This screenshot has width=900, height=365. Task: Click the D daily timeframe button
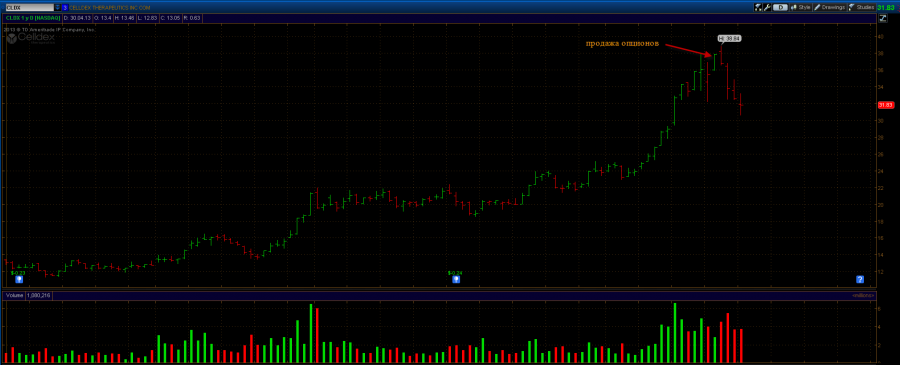point(780,7)
